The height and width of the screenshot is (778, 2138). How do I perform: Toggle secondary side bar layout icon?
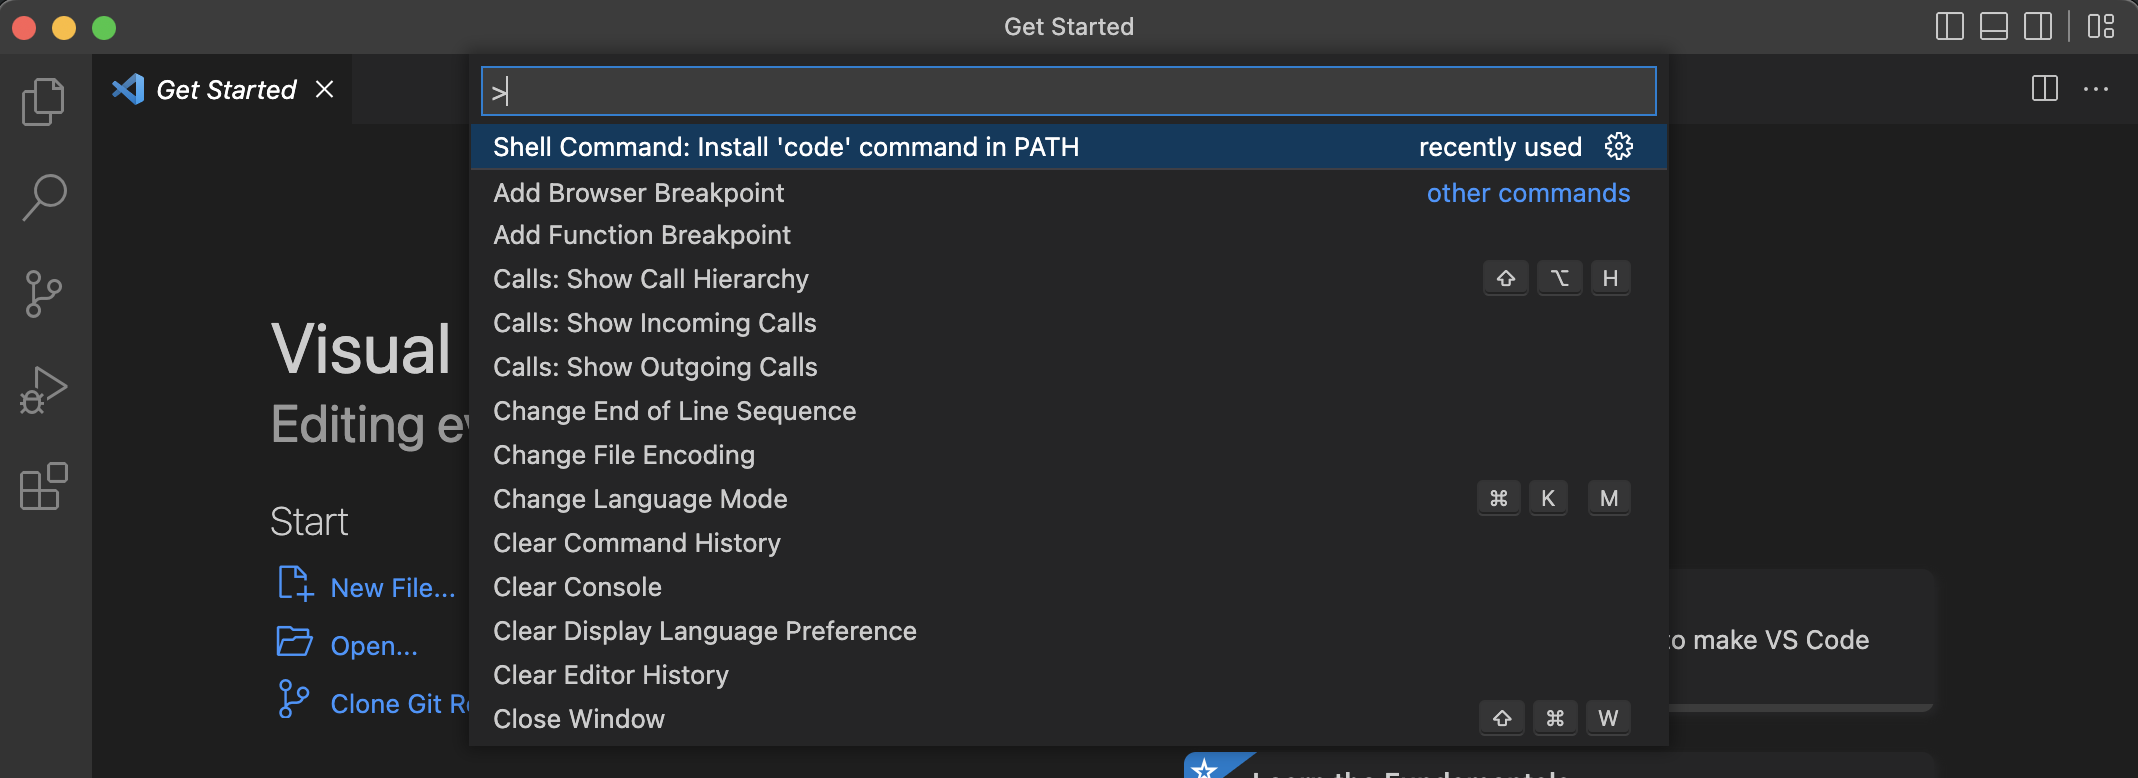coord(2037,26)
